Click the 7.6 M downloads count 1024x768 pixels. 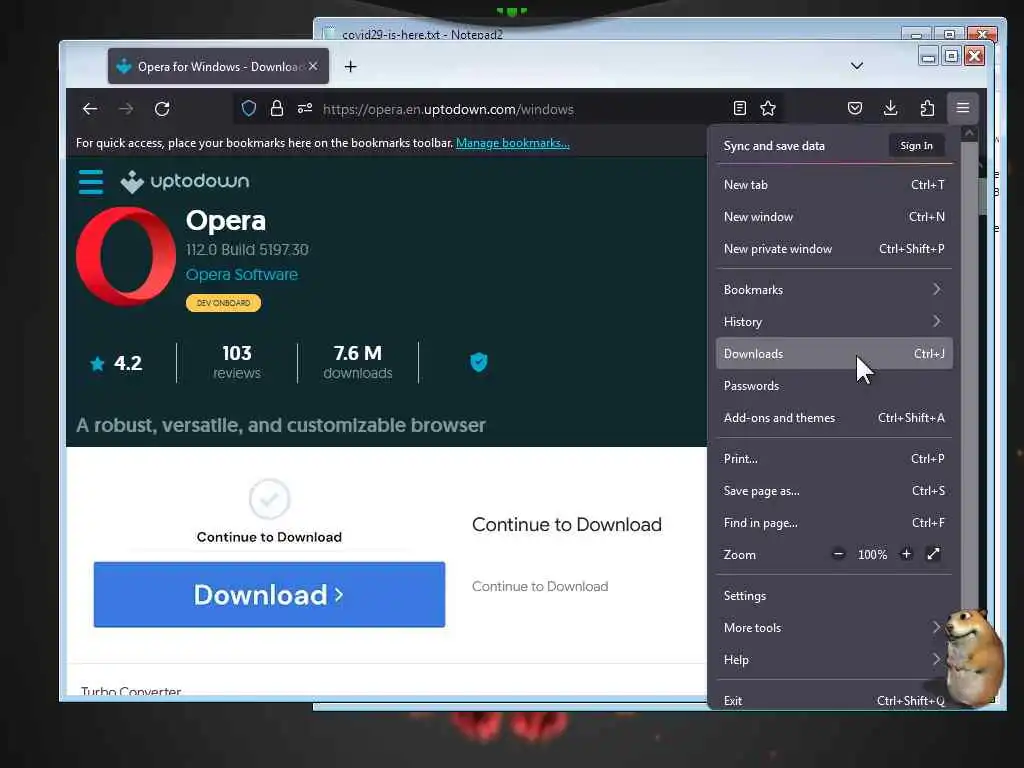click(358, 362)
